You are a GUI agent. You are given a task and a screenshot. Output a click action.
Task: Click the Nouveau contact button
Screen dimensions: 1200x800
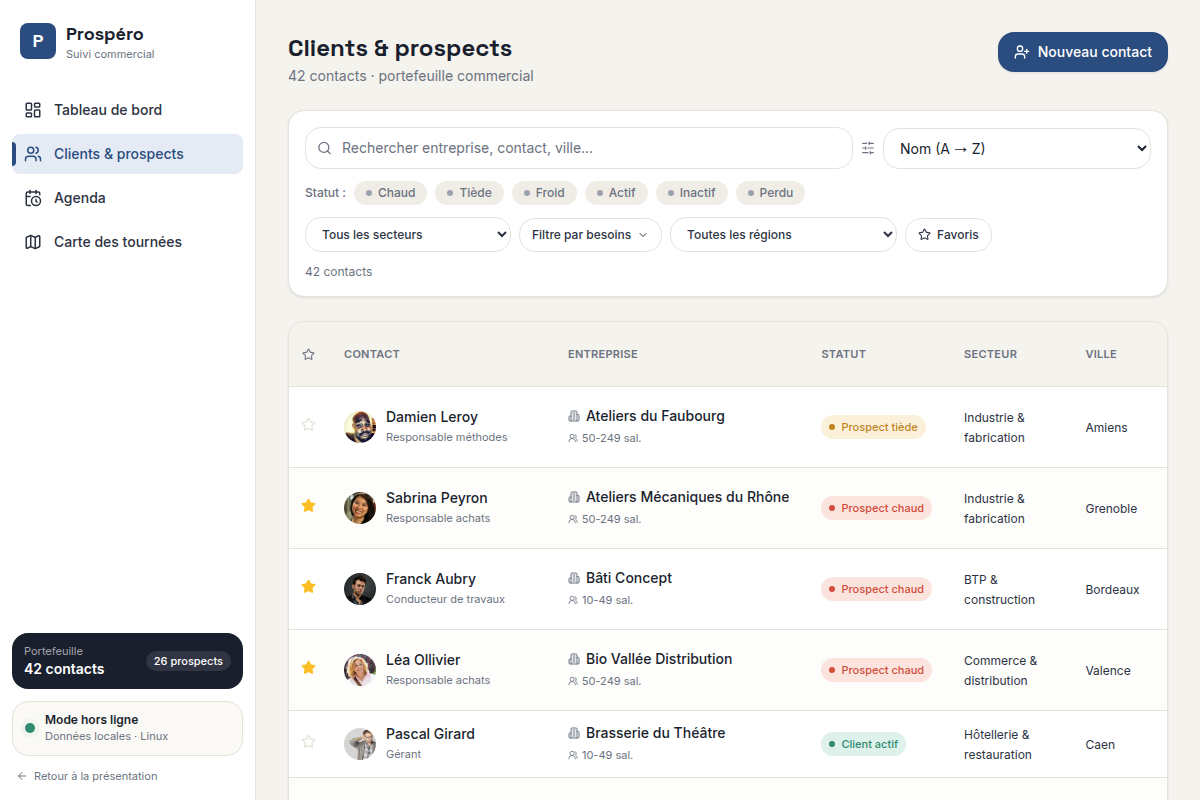pyautogui.click(x=1083, y=52)
